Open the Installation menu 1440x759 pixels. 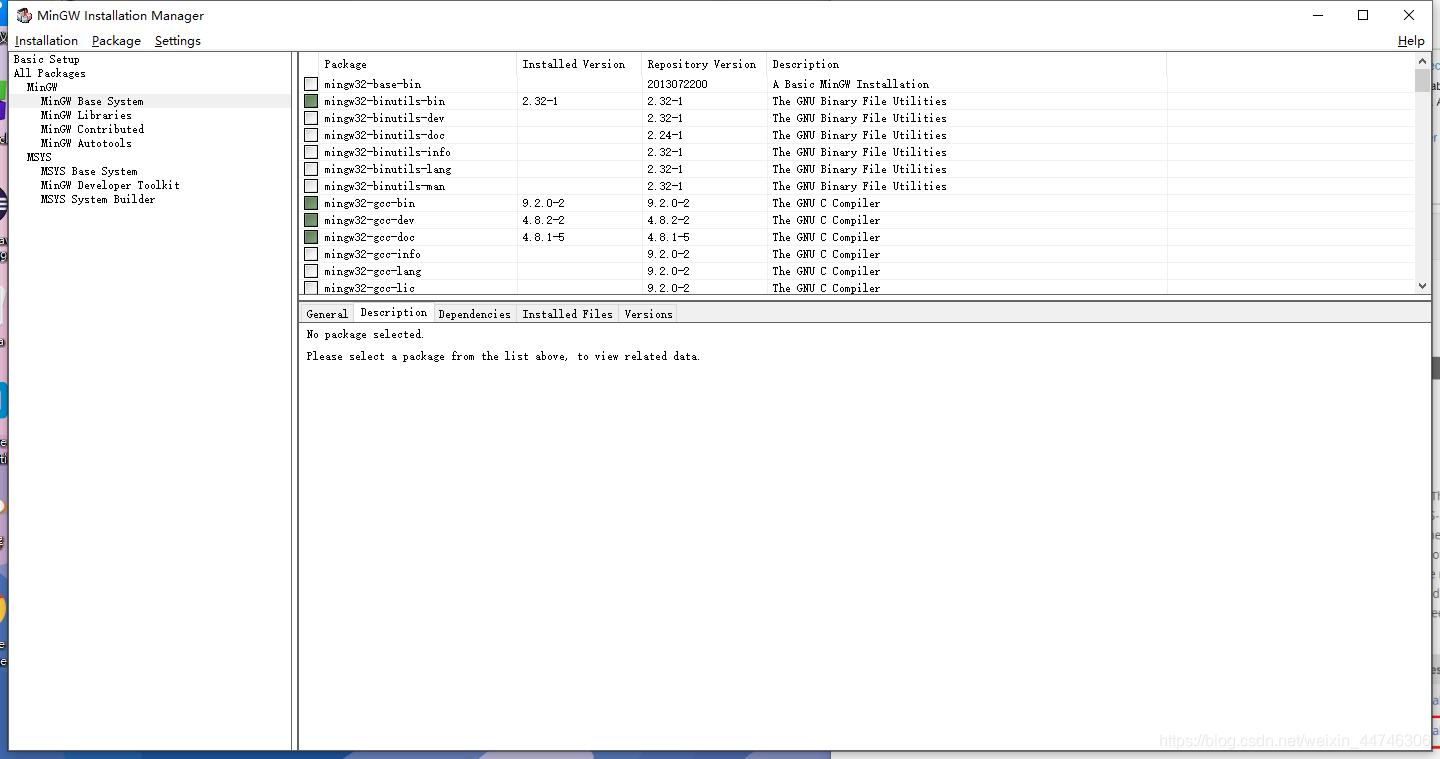tap(46, 41)
